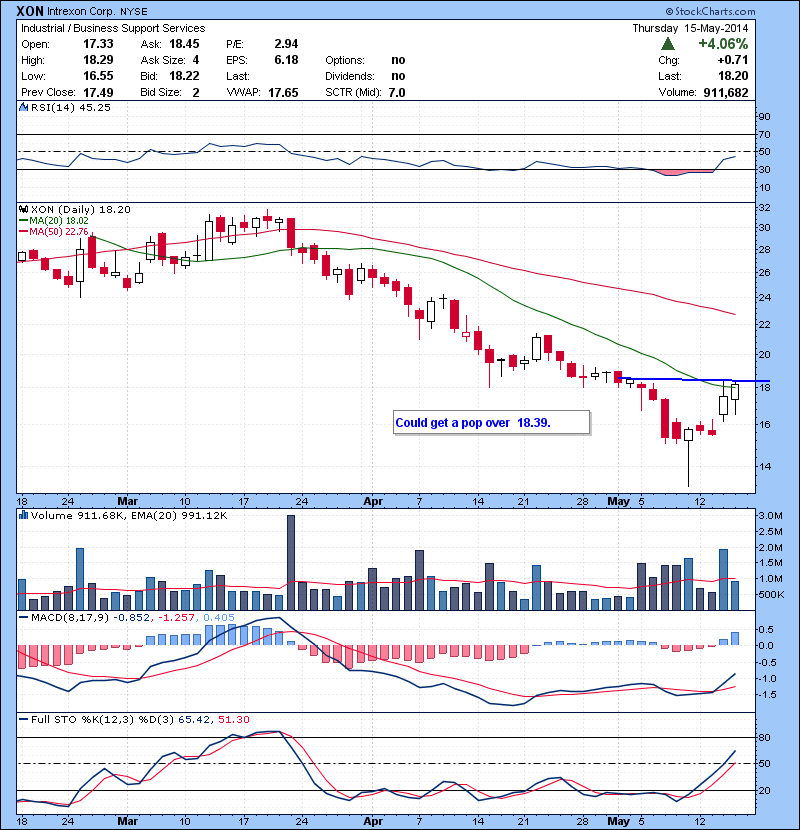Click the Bid price 18.22
The height and width of the screenshot is (830, 800).
184,76
